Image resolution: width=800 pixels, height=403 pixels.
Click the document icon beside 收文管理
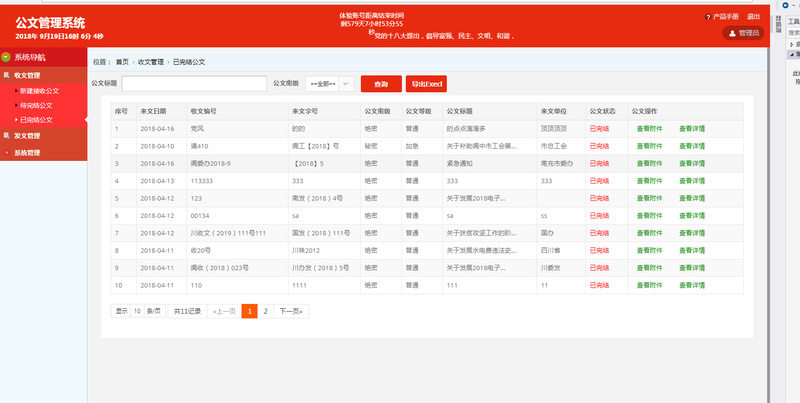pyautogui.click(x=7, y=75)
